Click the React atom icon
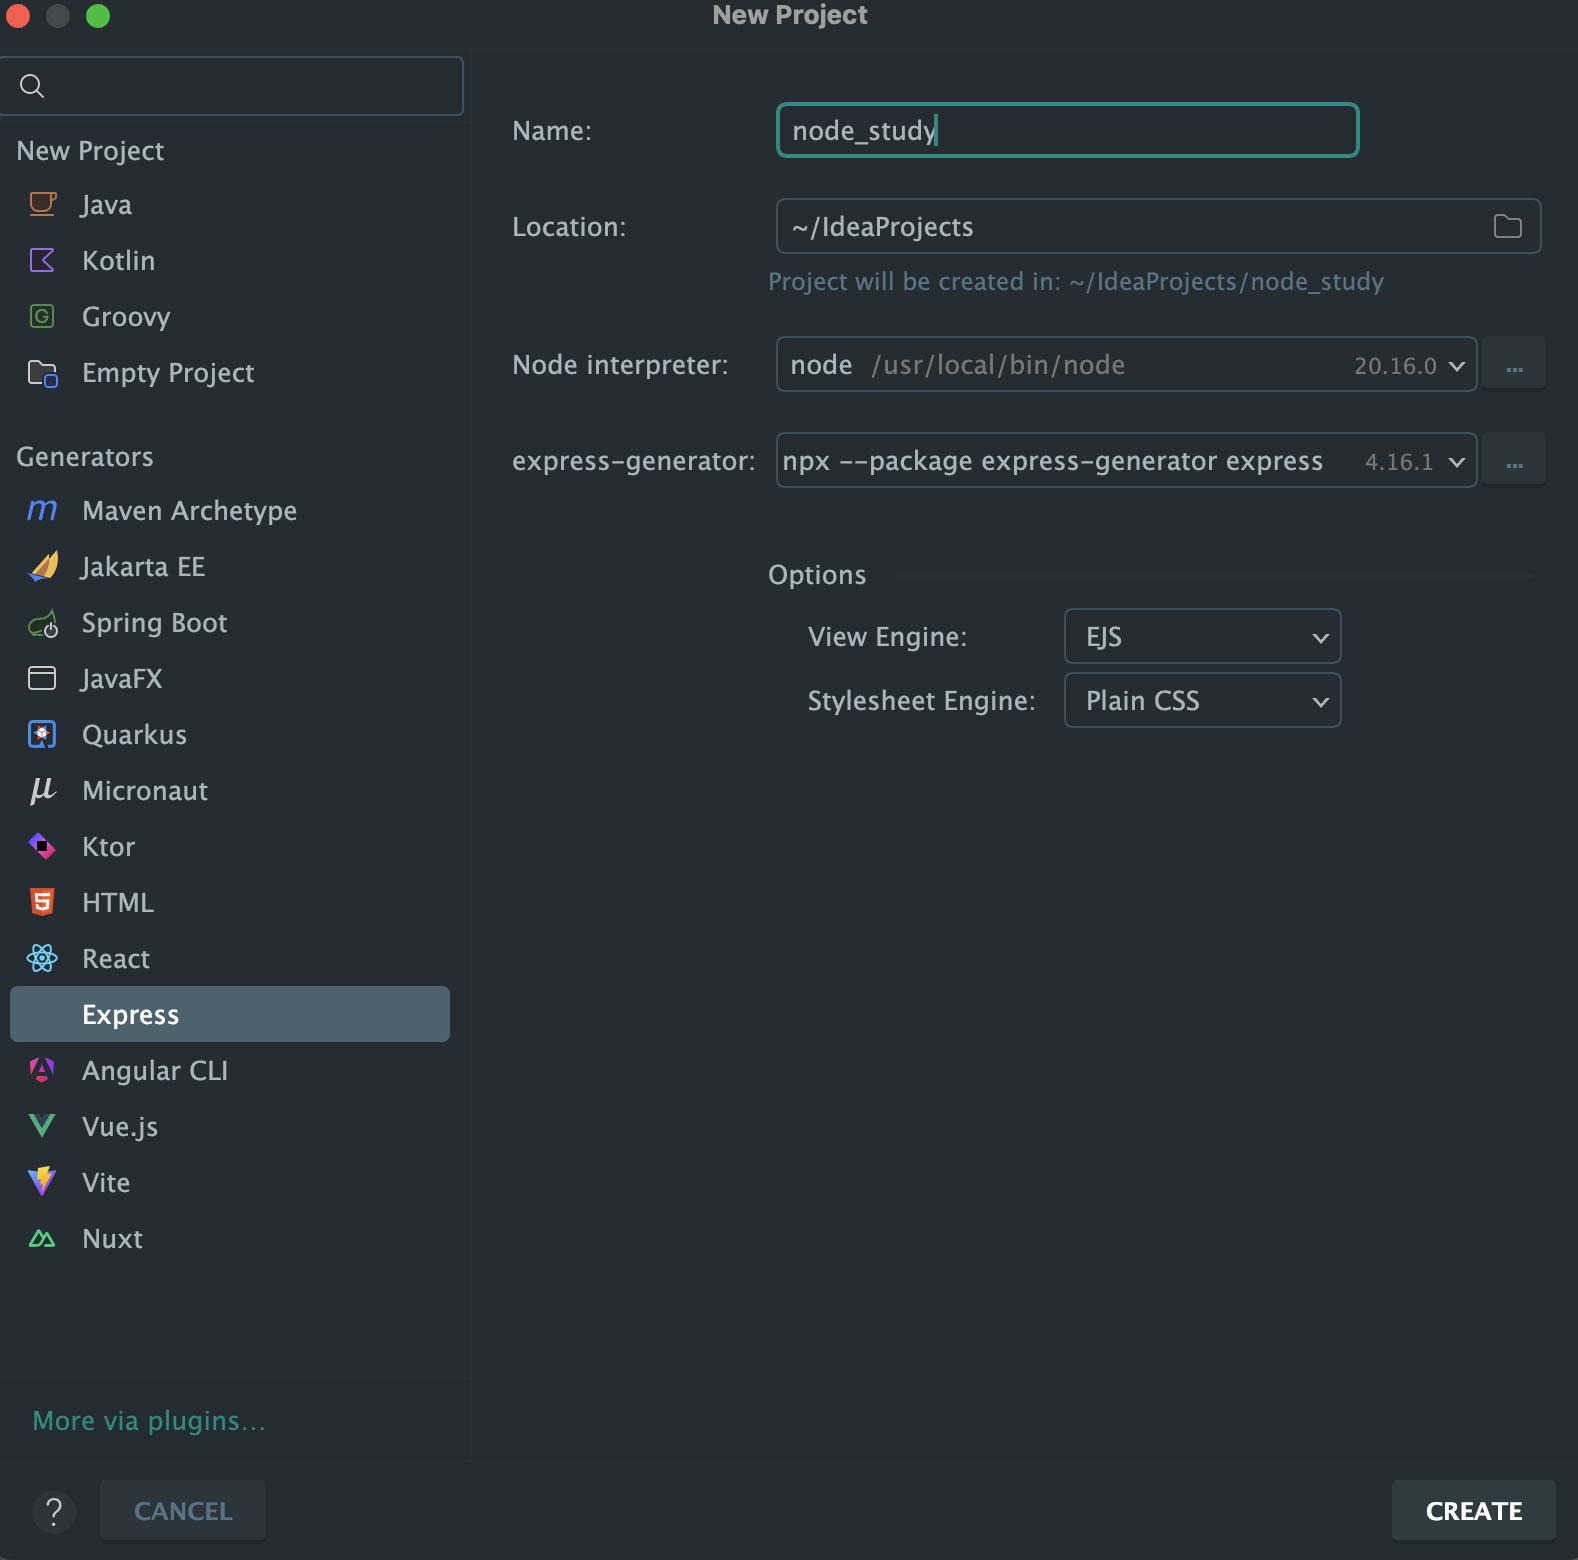 tap(42, 958)
